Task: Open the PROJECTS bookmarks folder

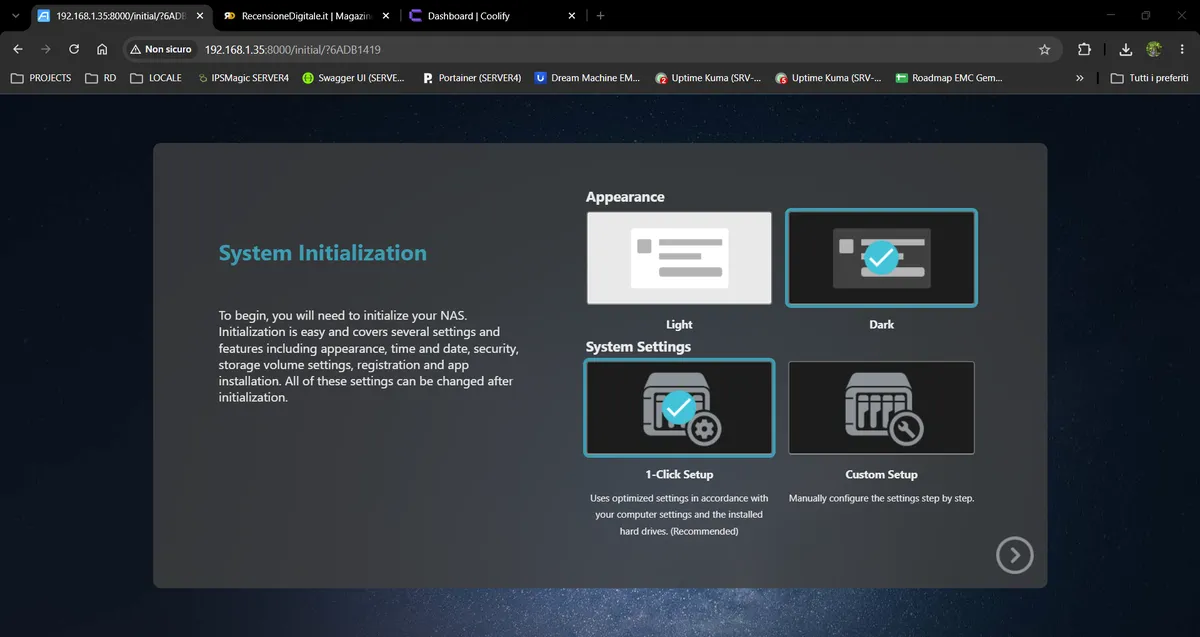Action: pyautogui.click(x=41, y=77)
